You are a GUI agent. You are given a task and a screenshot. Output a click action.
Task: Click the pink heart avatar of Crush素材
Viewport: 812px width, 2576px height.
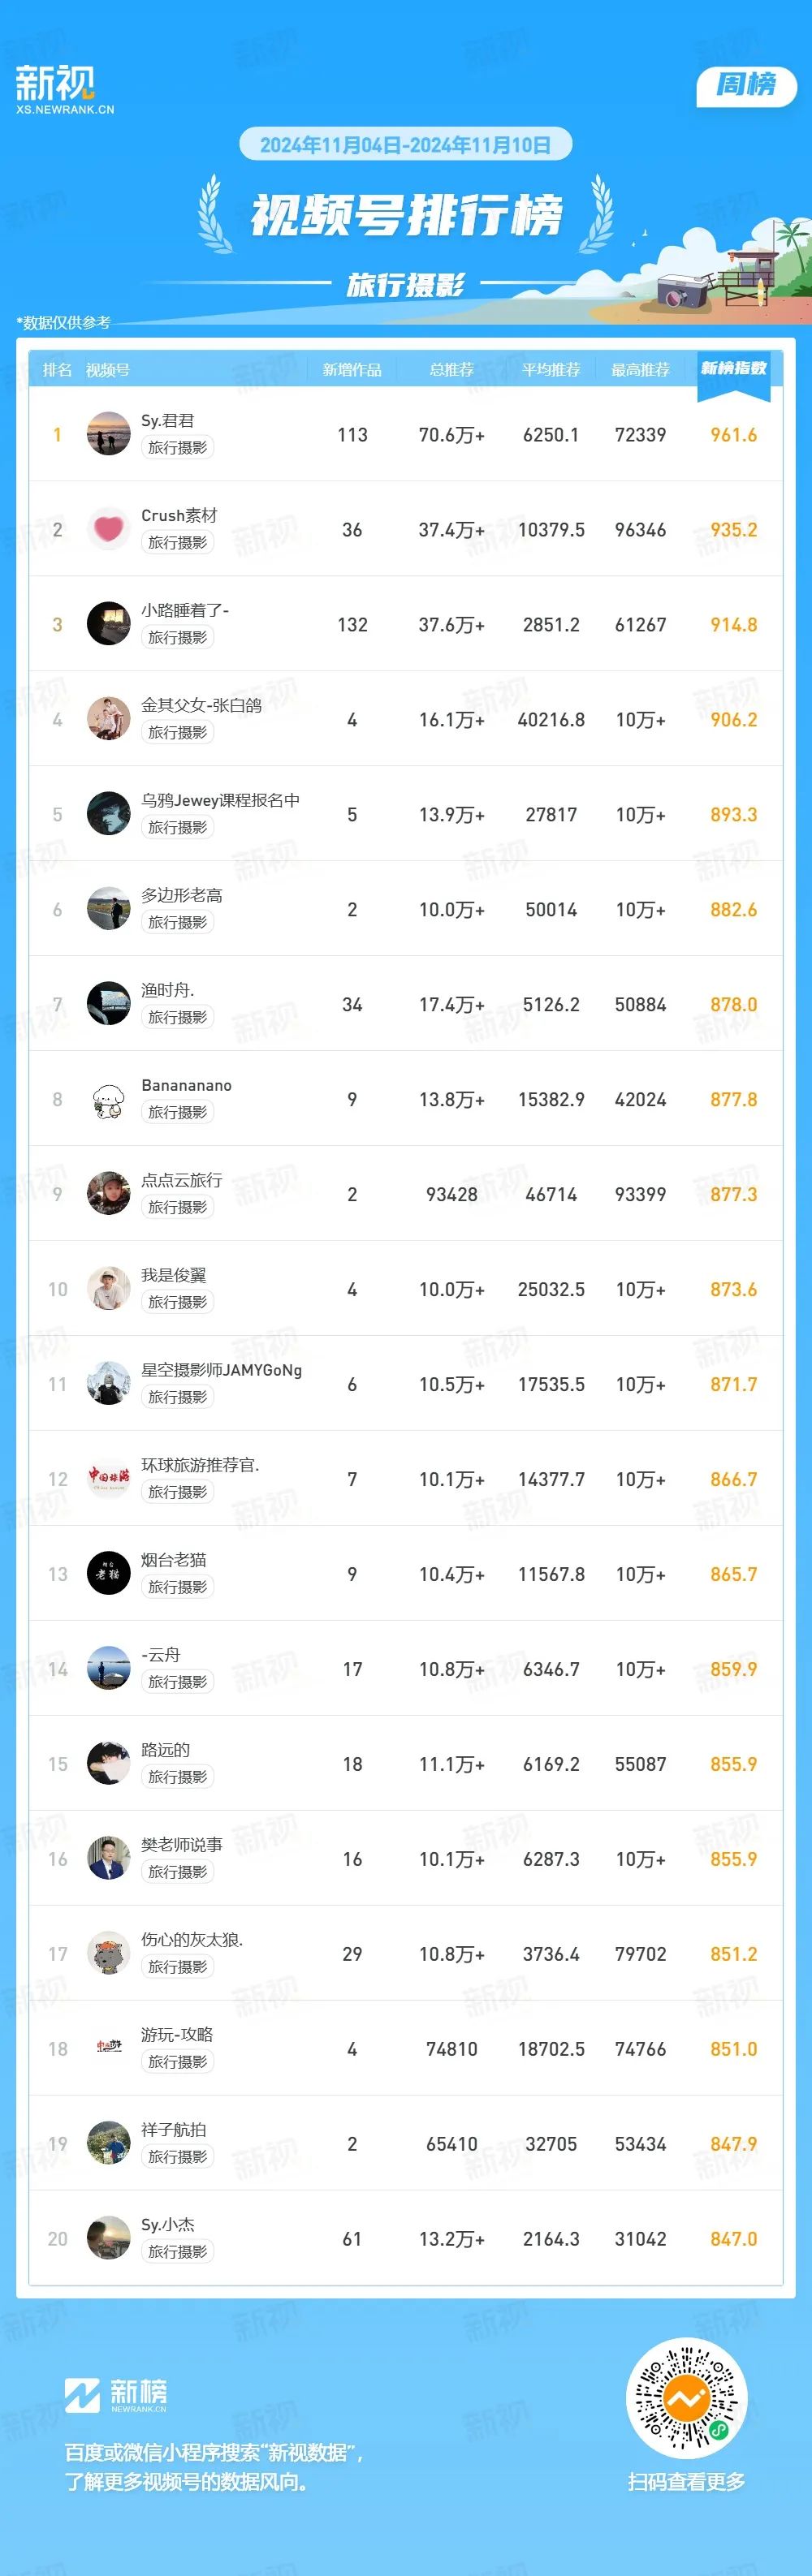pyautogui.click(x=108, y=529)
